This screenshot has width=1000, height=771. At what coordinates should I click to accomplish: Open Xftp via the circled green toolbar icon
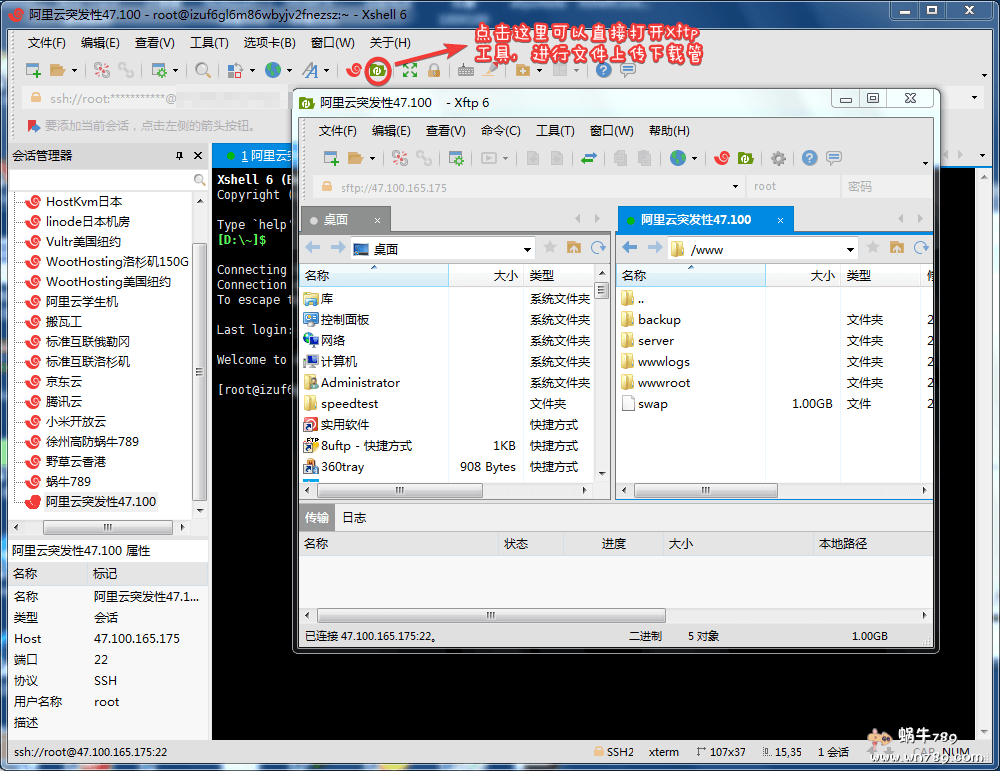379,70
